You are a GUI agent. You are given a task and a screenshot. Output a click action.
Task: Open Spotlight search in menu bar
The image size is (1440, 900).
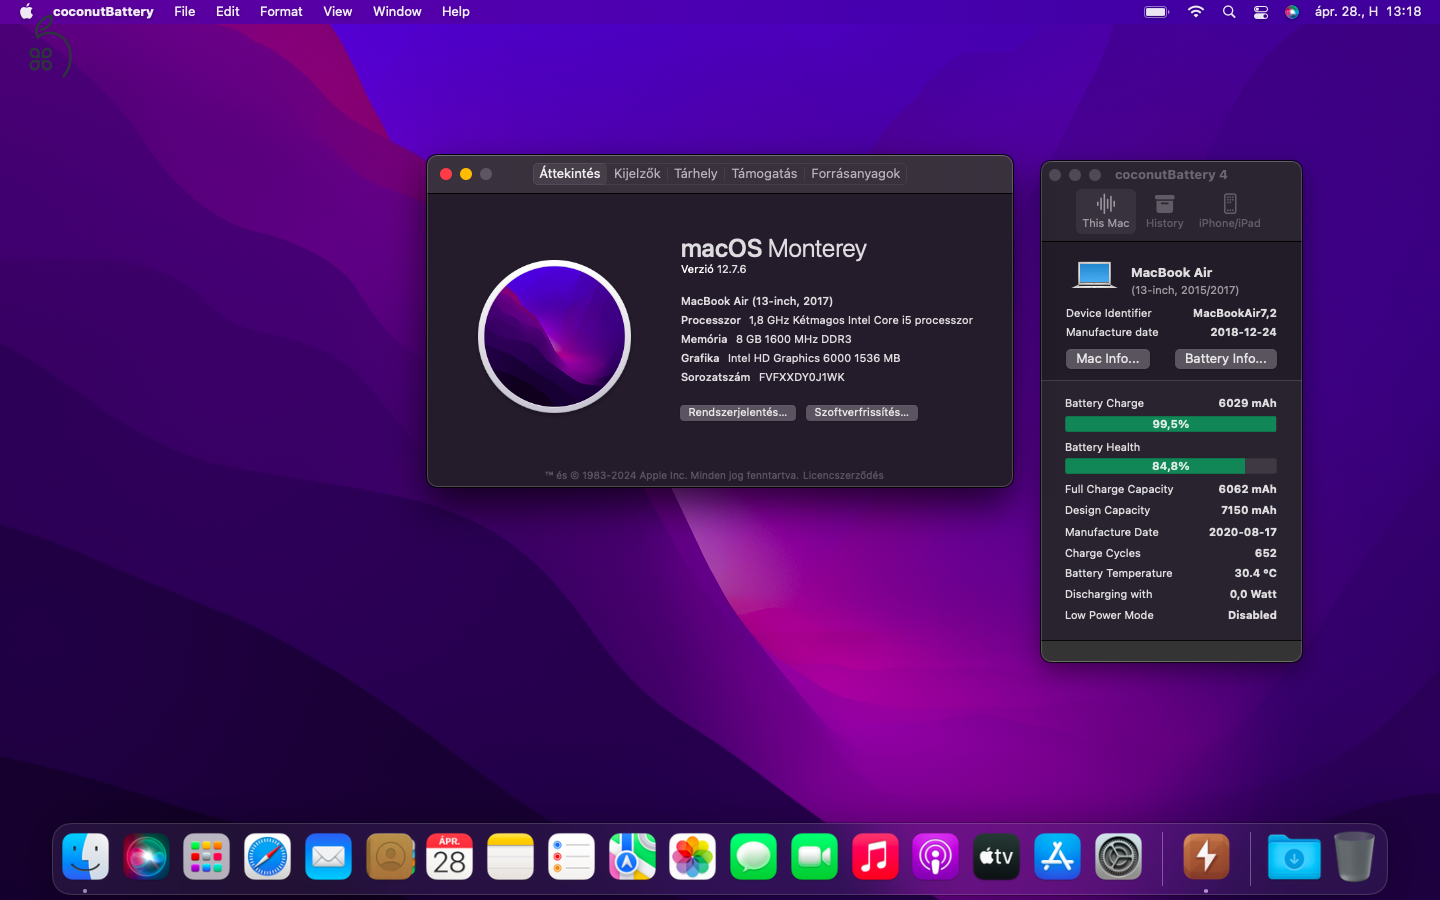pos(1229,12)
